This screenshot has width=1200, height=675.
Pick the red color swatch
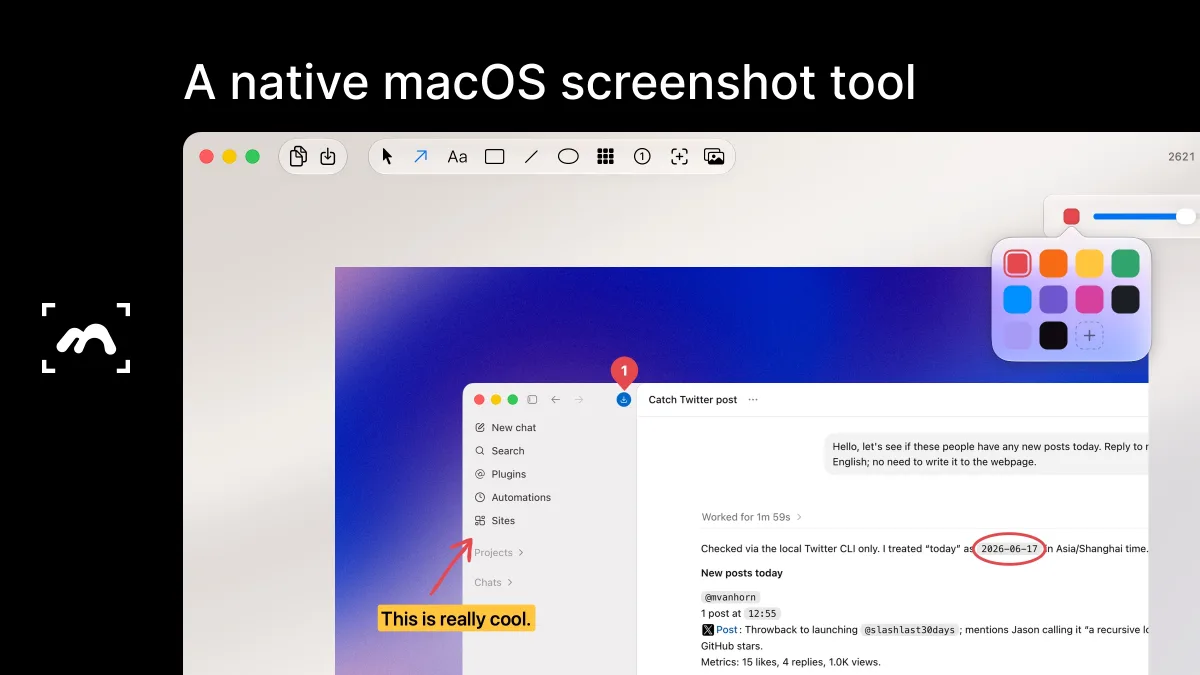[1017, 263]
